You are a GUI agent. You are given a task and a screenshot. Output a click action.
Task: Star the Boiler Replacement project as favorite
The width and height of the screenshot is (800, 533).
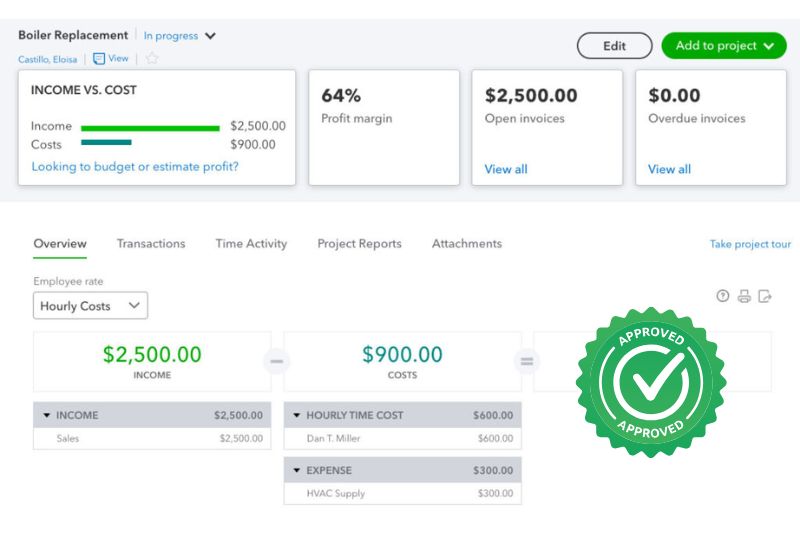coord(152,59)
